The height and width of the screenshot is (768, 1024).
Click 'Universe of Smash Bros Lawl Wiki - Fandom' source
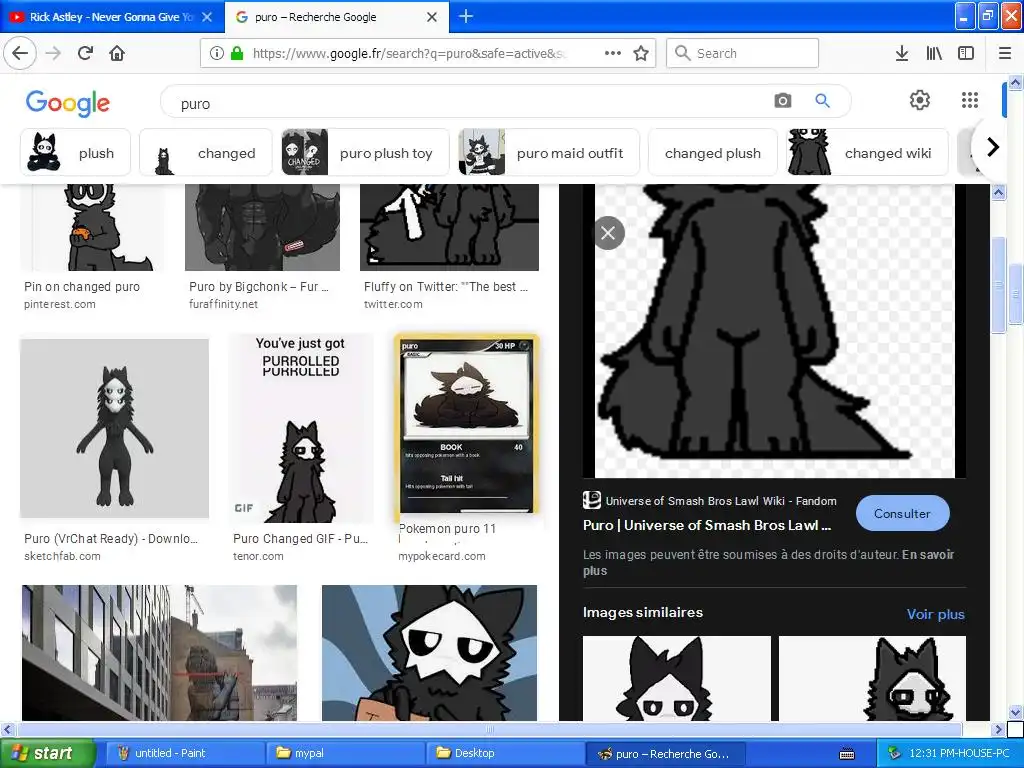pos(721,501)
